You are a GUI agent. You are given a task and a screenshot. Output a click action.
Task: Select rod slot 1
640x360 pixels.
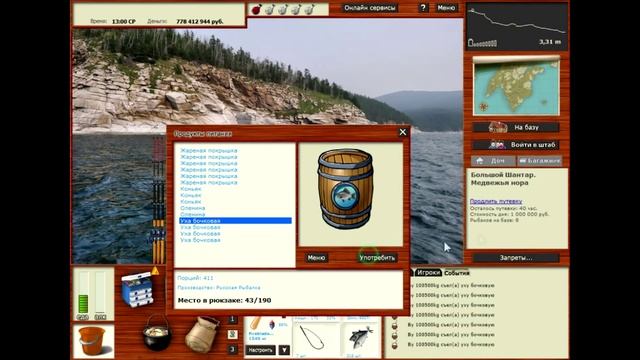[232, 319]
